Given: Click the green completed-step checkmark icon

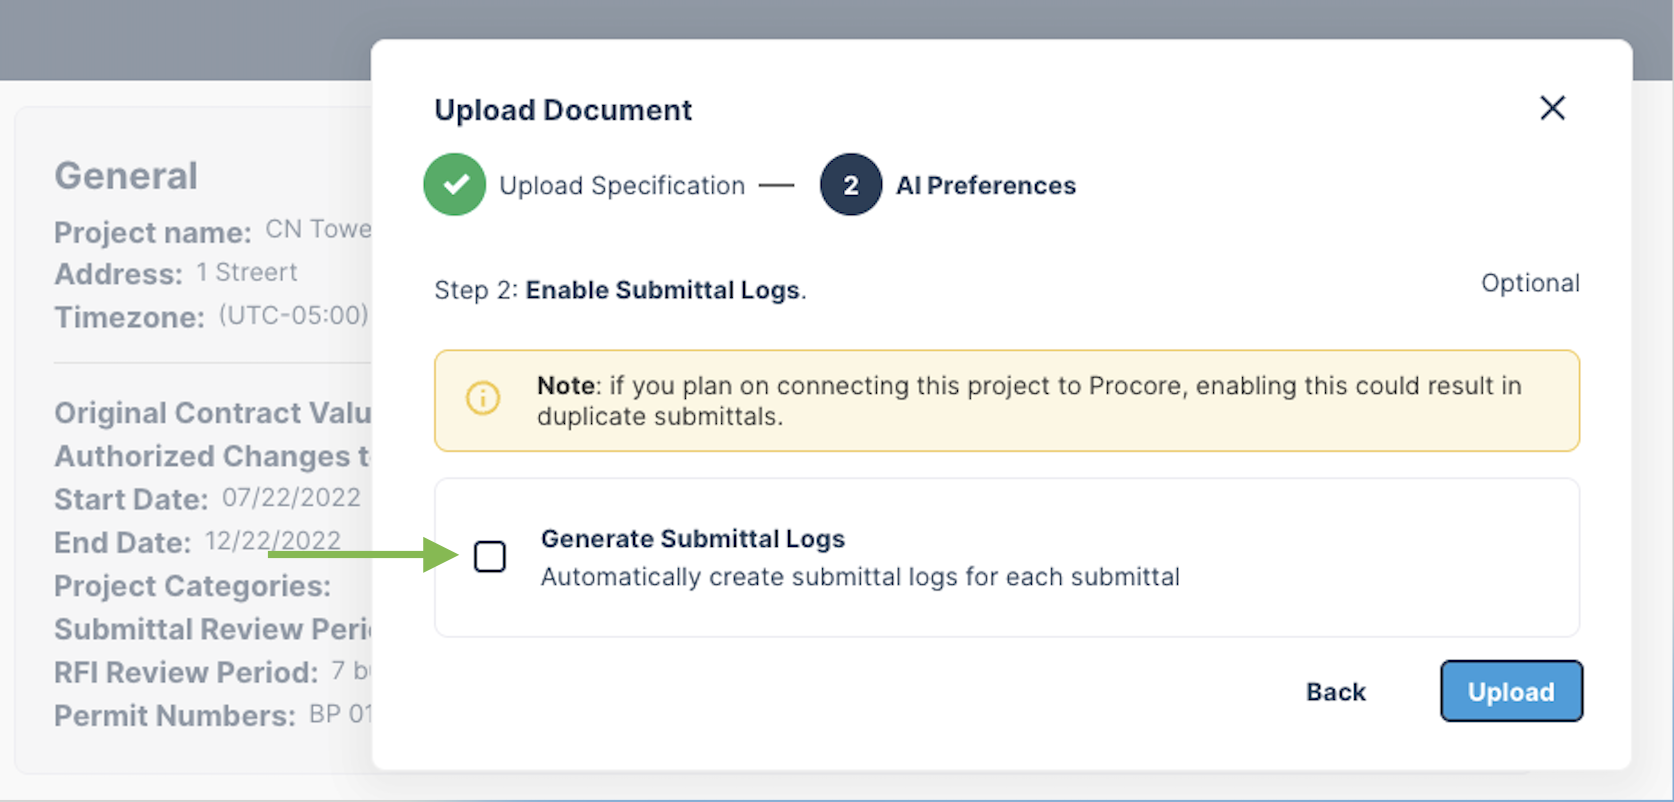Looking at the screenshot, I should 455,185.
